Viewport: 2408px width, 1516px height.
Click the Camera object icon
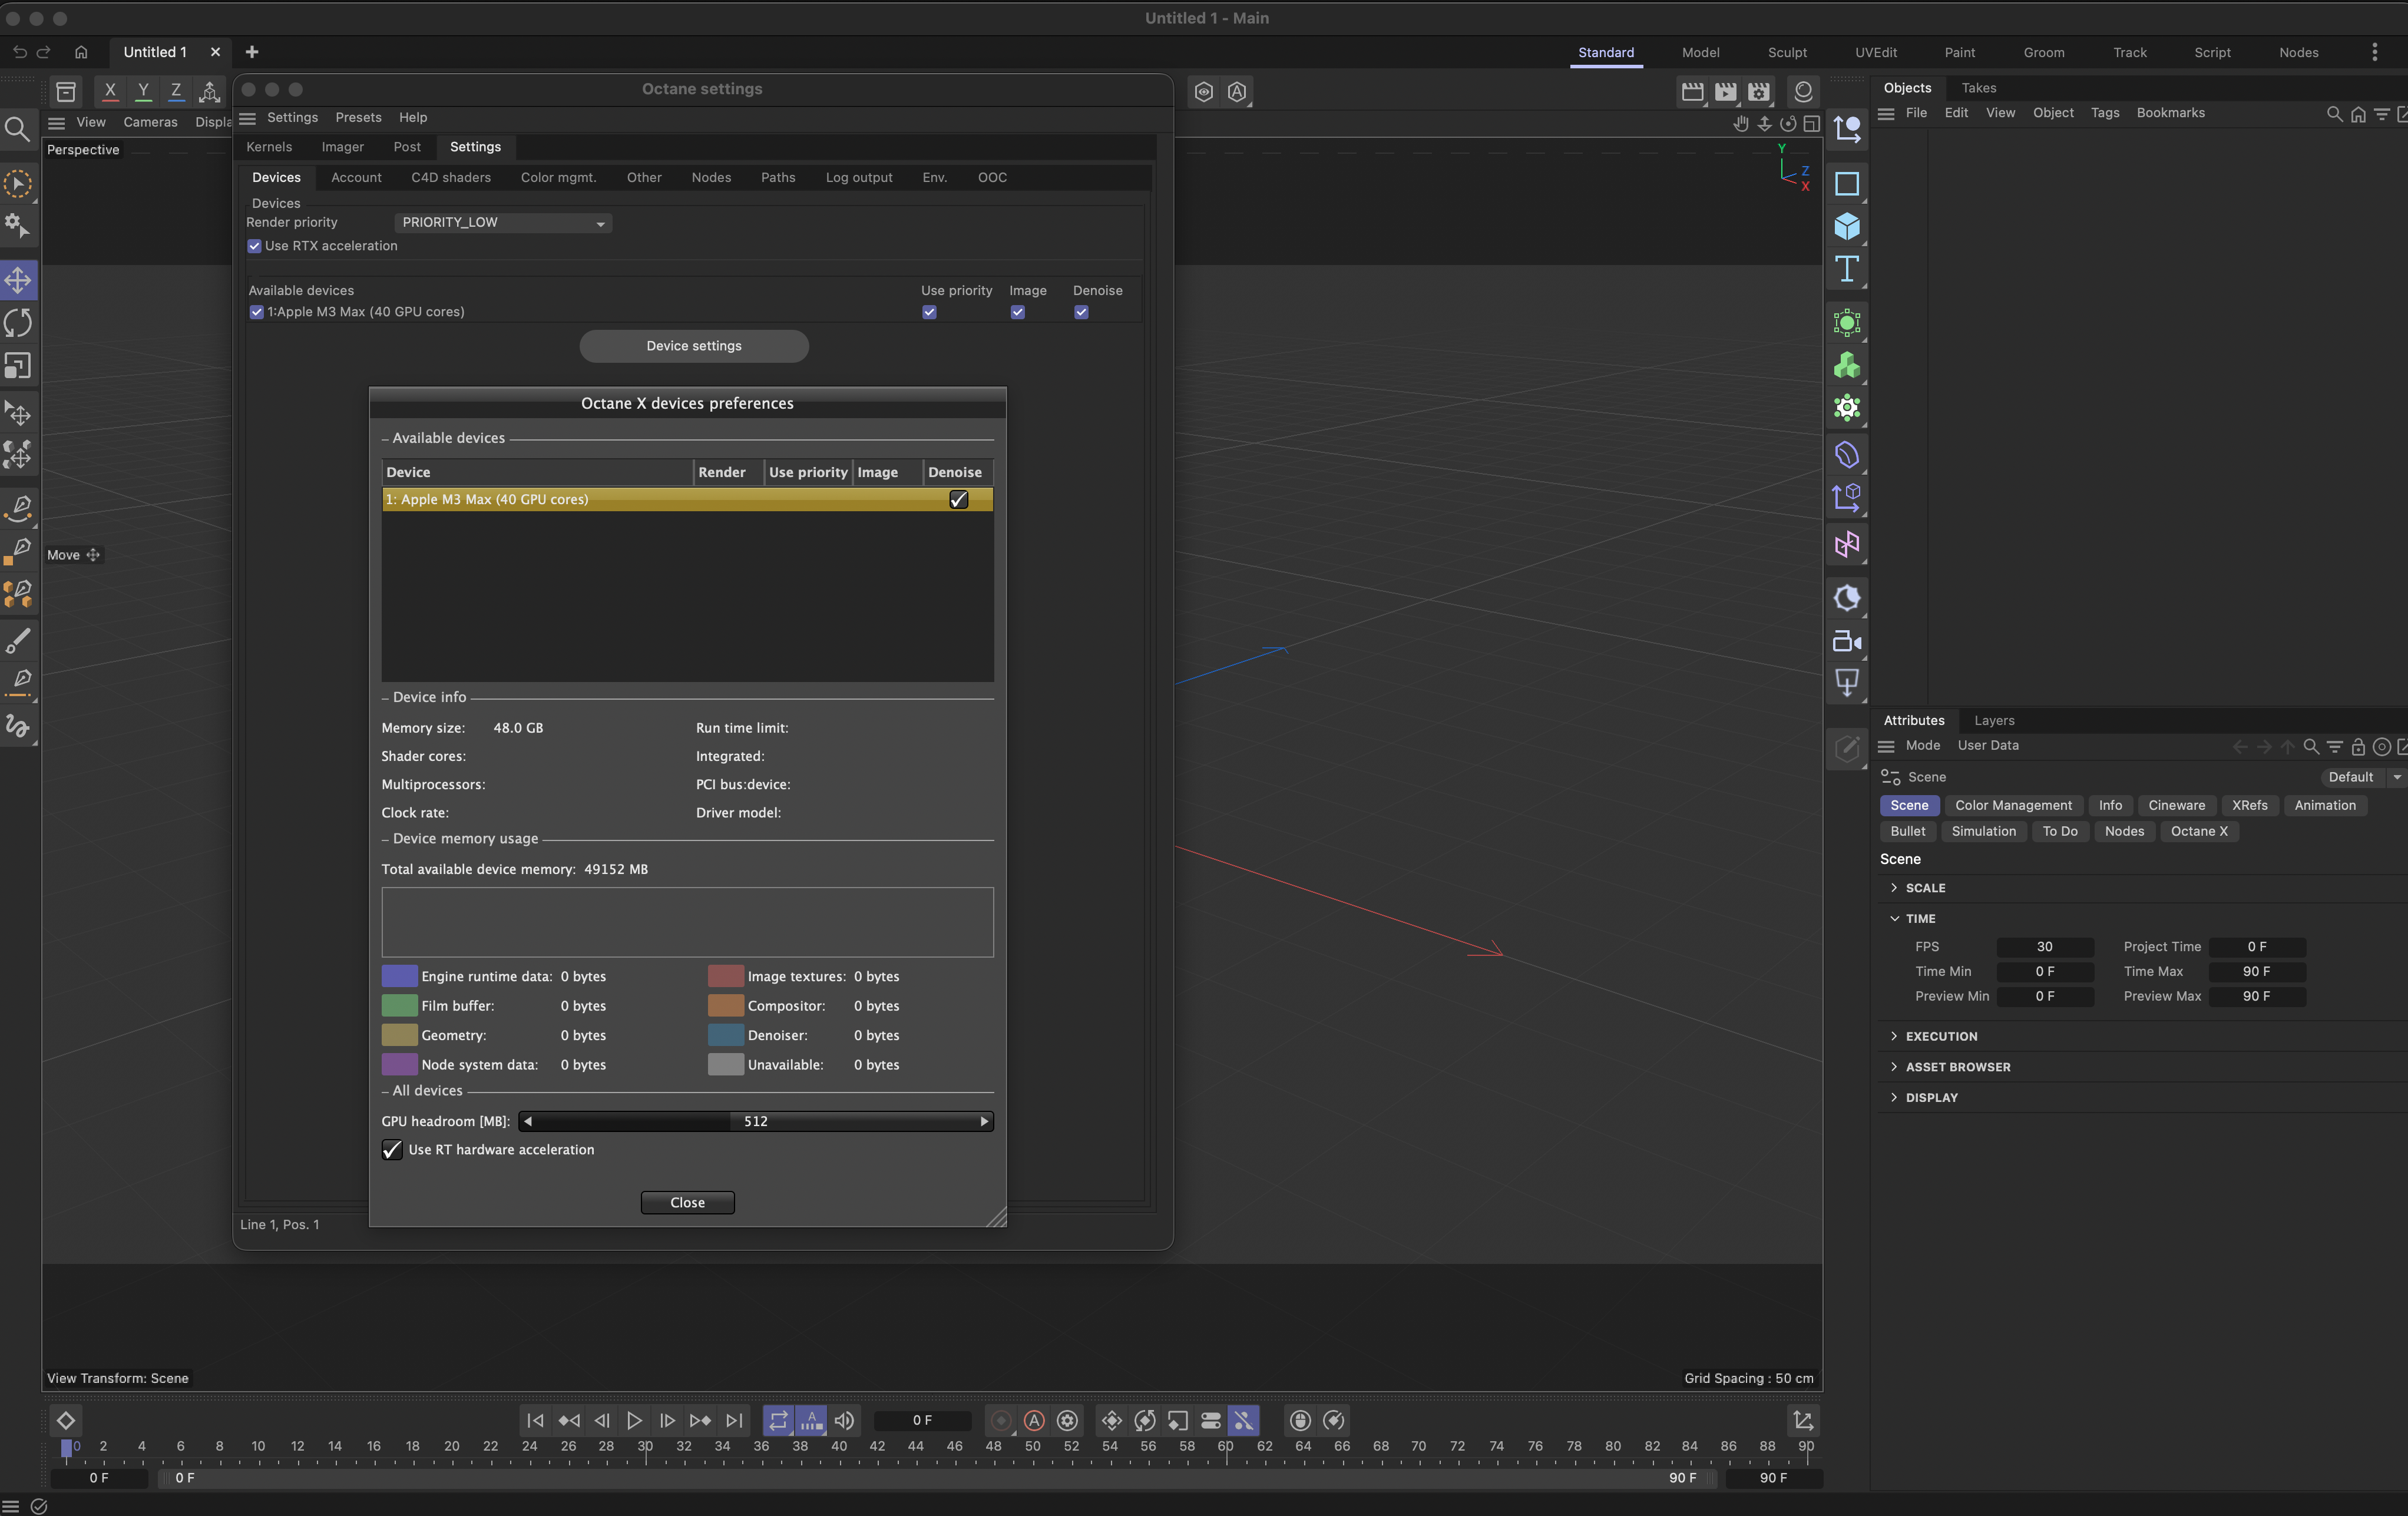coord(1846,641)
